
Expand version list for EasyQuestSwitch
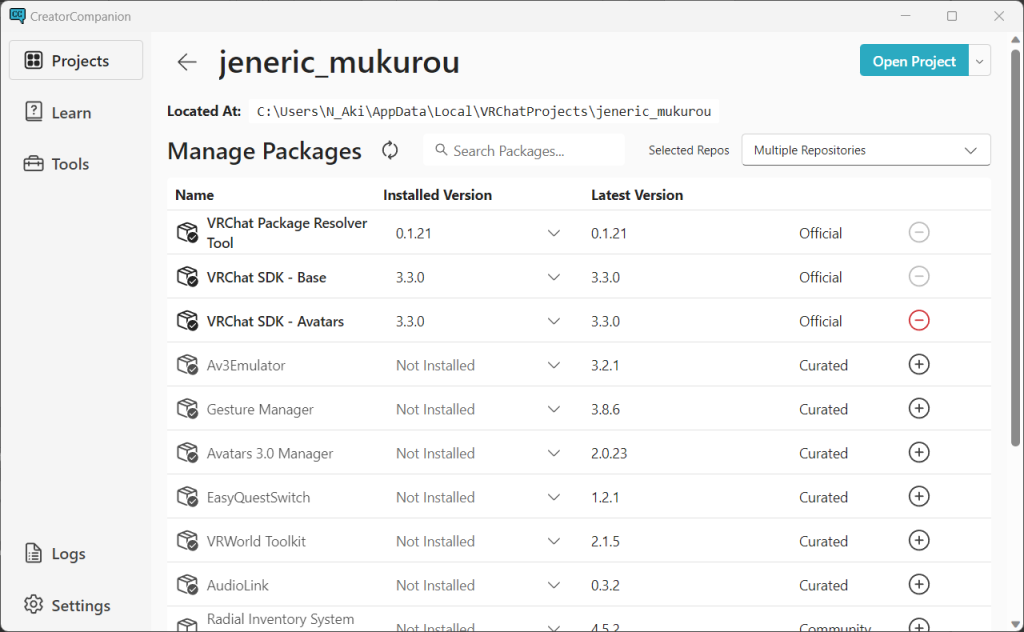tap(554, 498)
